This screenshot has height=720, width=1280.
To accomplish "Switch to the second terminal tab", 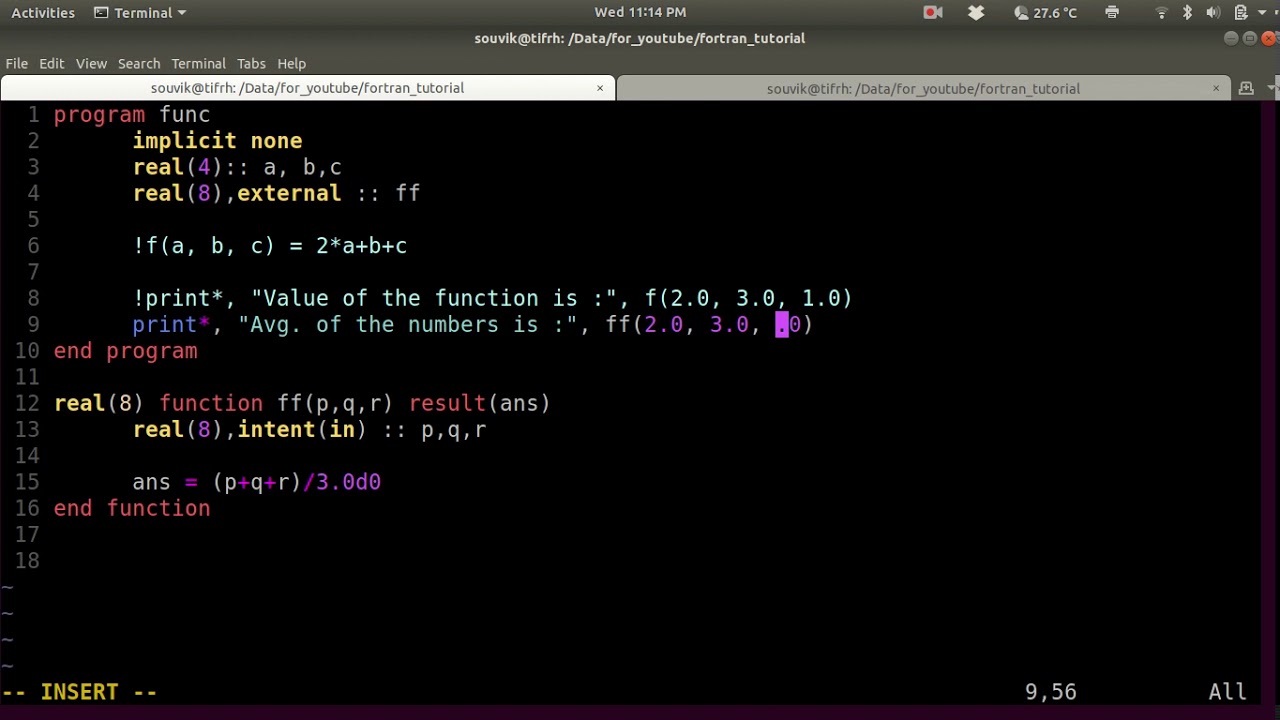I will (x=923, y=88).
